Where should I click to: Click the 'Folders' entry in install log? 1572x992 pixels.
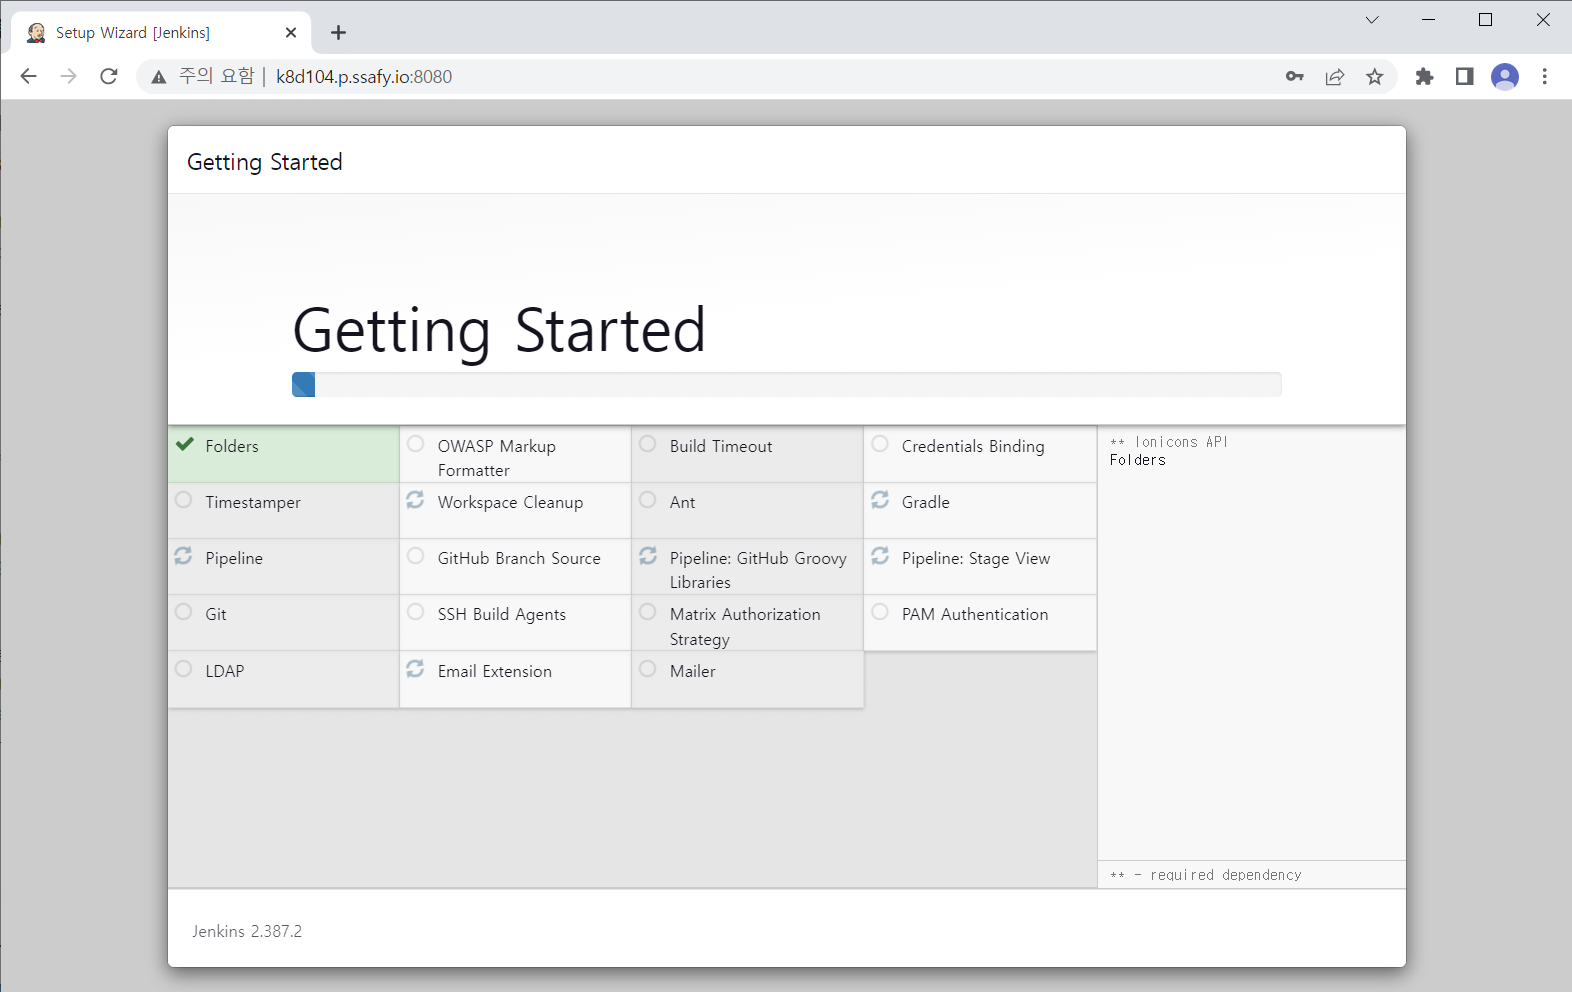1138,460
